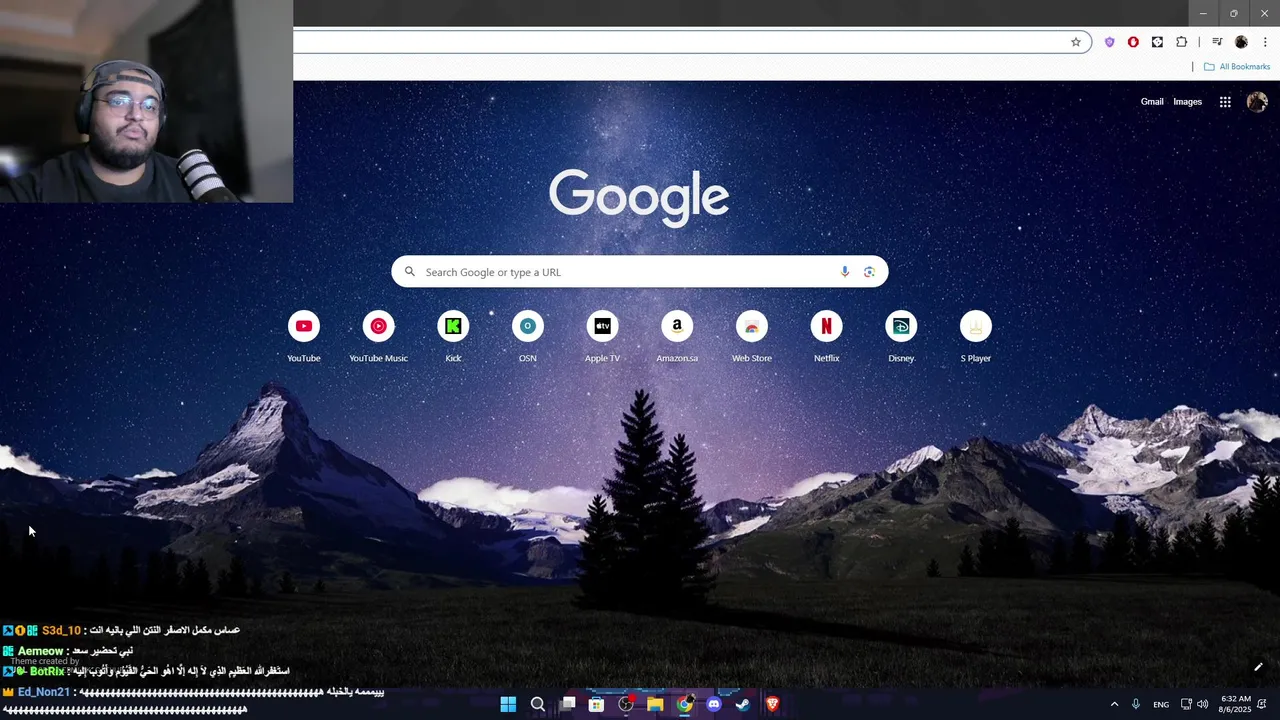Open the YouTube Music shortcut
This screenshot has height=720, width=1280.
tap(378, 337)
